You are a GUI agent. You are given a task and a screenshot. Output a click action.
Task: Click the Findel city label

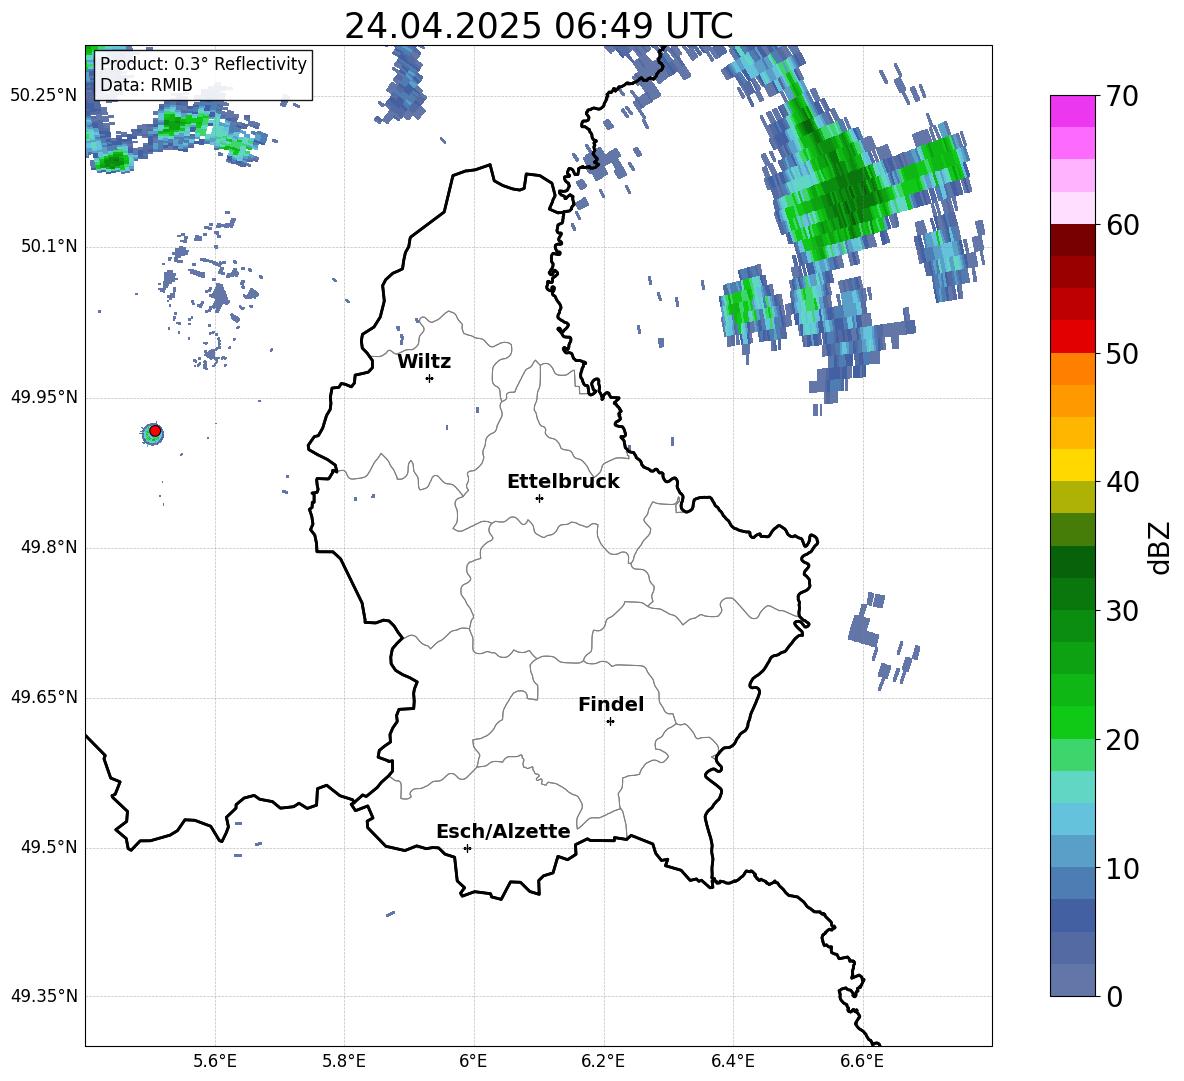tap(611, 704)
